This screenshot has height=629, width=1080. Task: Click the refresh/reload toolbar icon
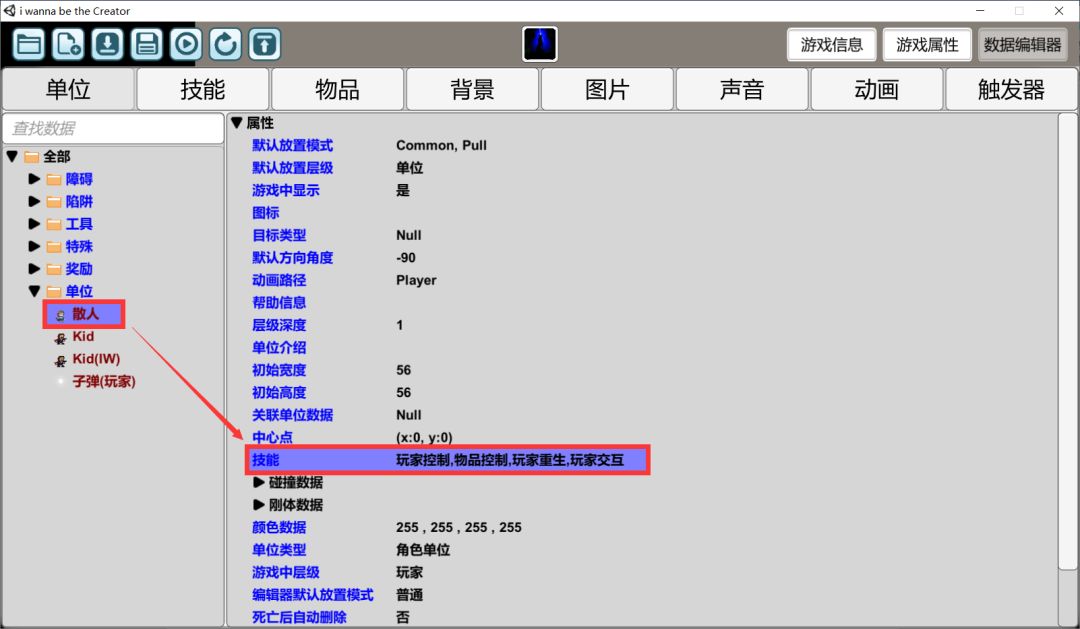(x=225, y=44)
